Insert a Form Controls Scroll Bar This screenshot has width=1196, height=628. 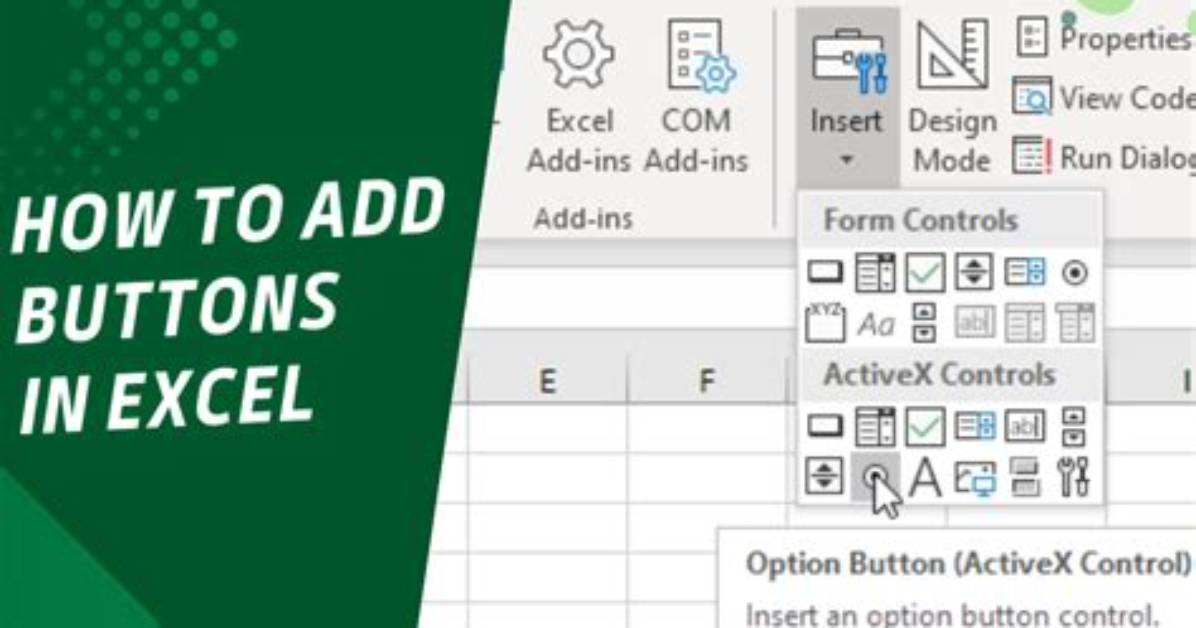click(924, 323)
